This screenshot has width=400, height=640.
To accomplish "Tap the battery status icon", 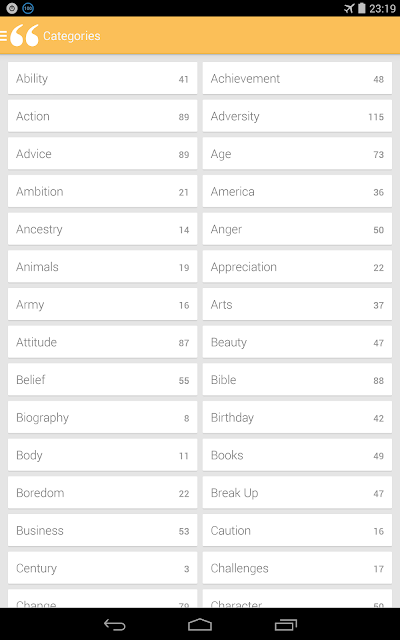I will click(x=362, y=8).
